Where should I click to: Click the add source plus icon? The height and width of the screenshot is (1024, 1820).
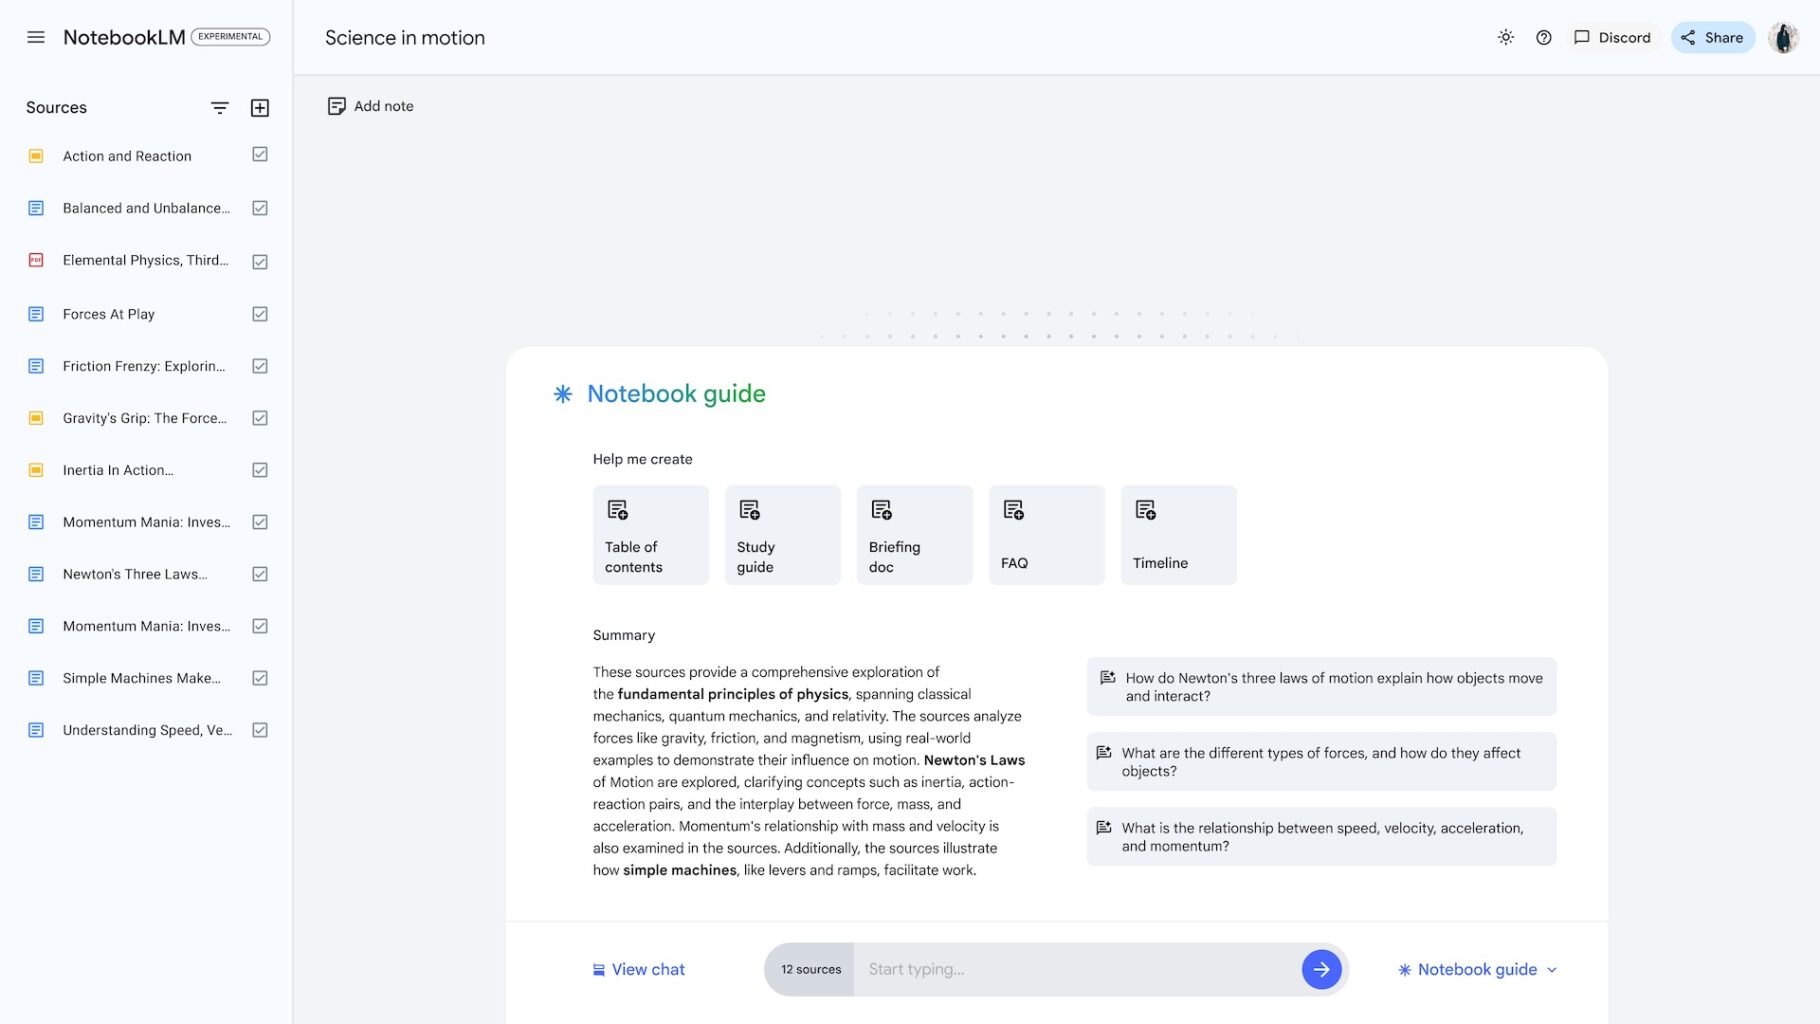click(260, 108)
